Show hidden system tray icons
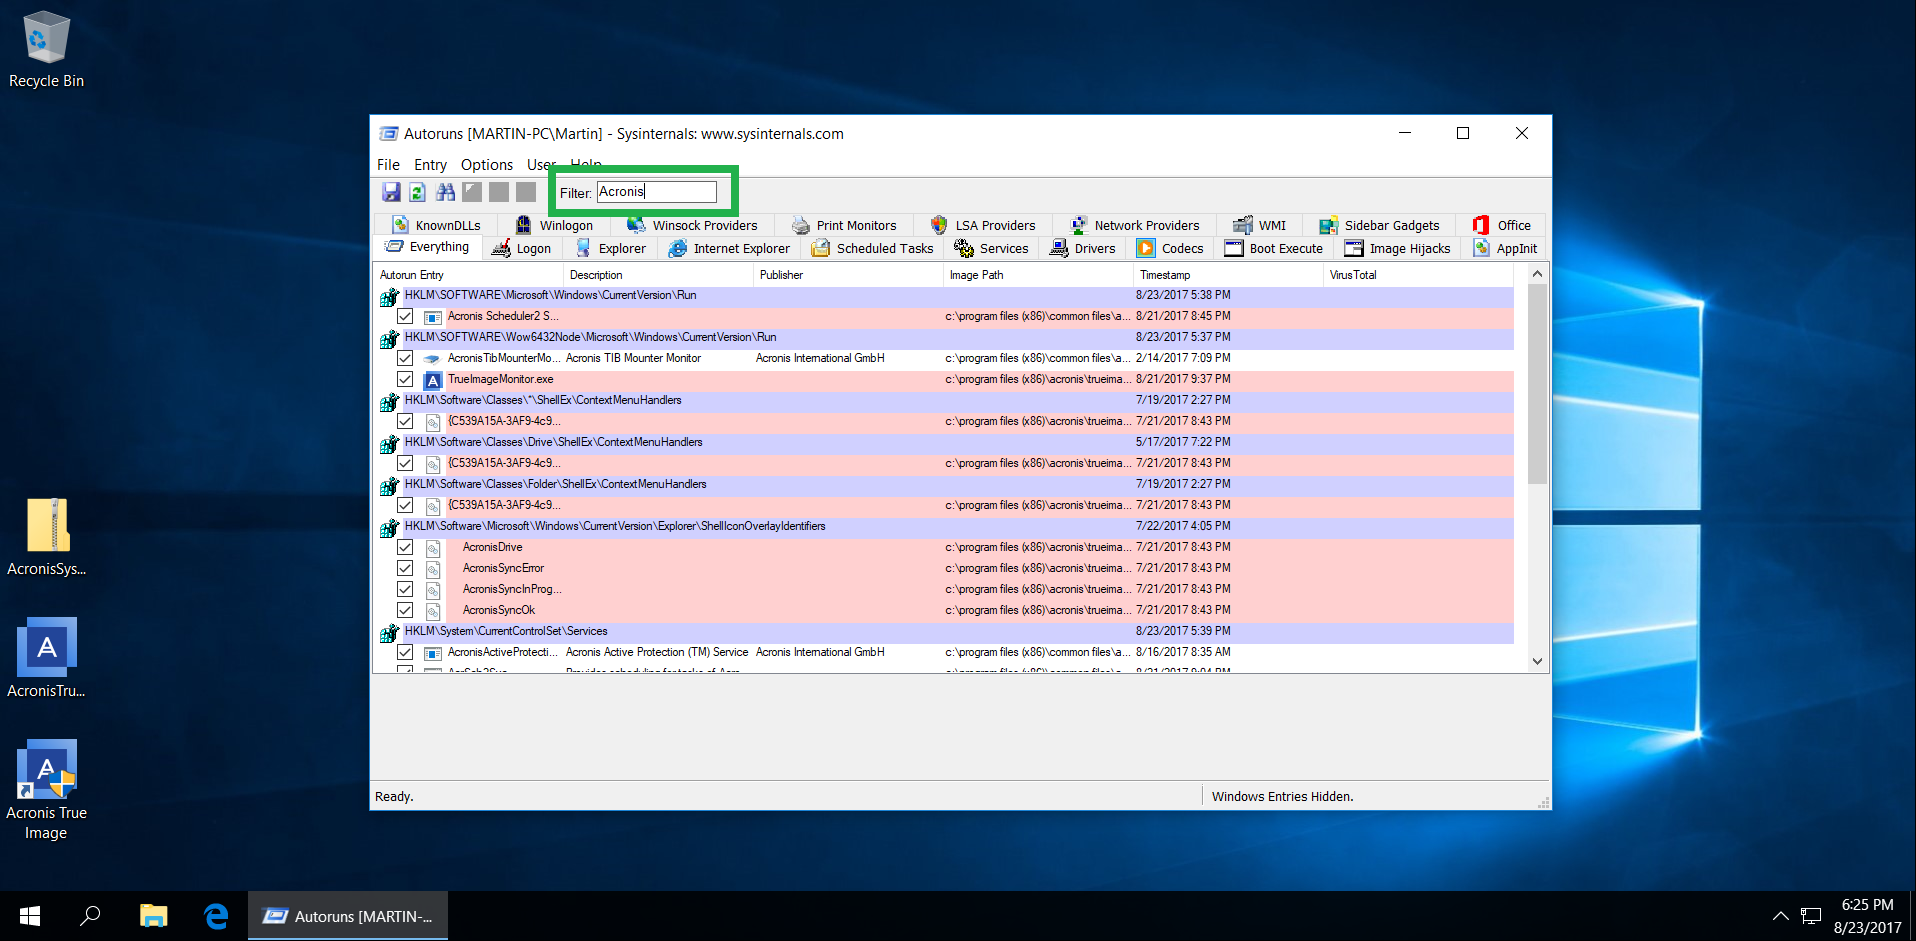Image resolution: width=1916 pixels, height=941 pixels. pyautogui.click(x=1780, y=916)
